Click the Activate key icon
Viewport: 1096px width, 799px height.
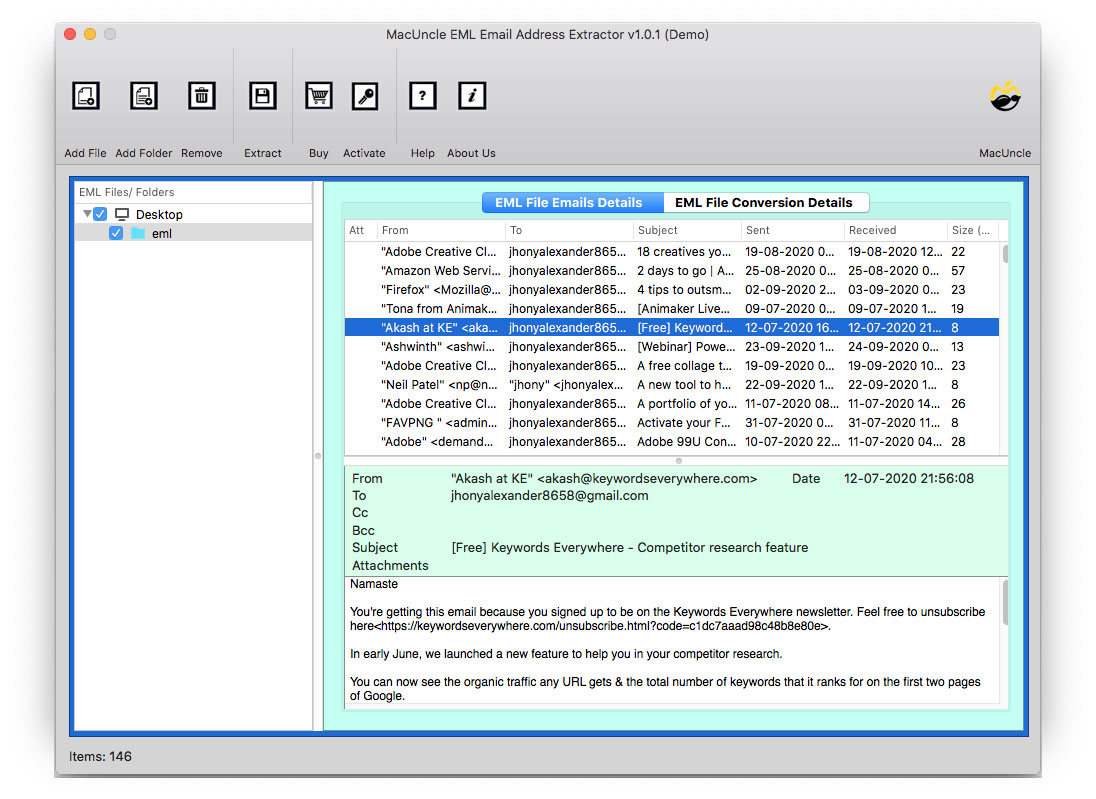(365, 96)
